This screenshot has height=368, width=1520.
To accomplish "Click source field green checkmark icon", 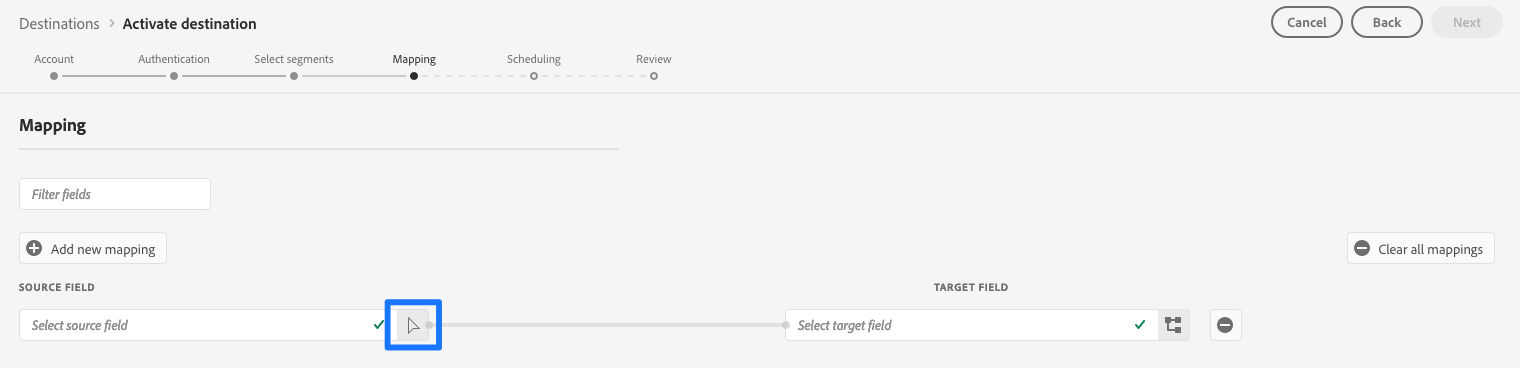I will coord(378,325).
